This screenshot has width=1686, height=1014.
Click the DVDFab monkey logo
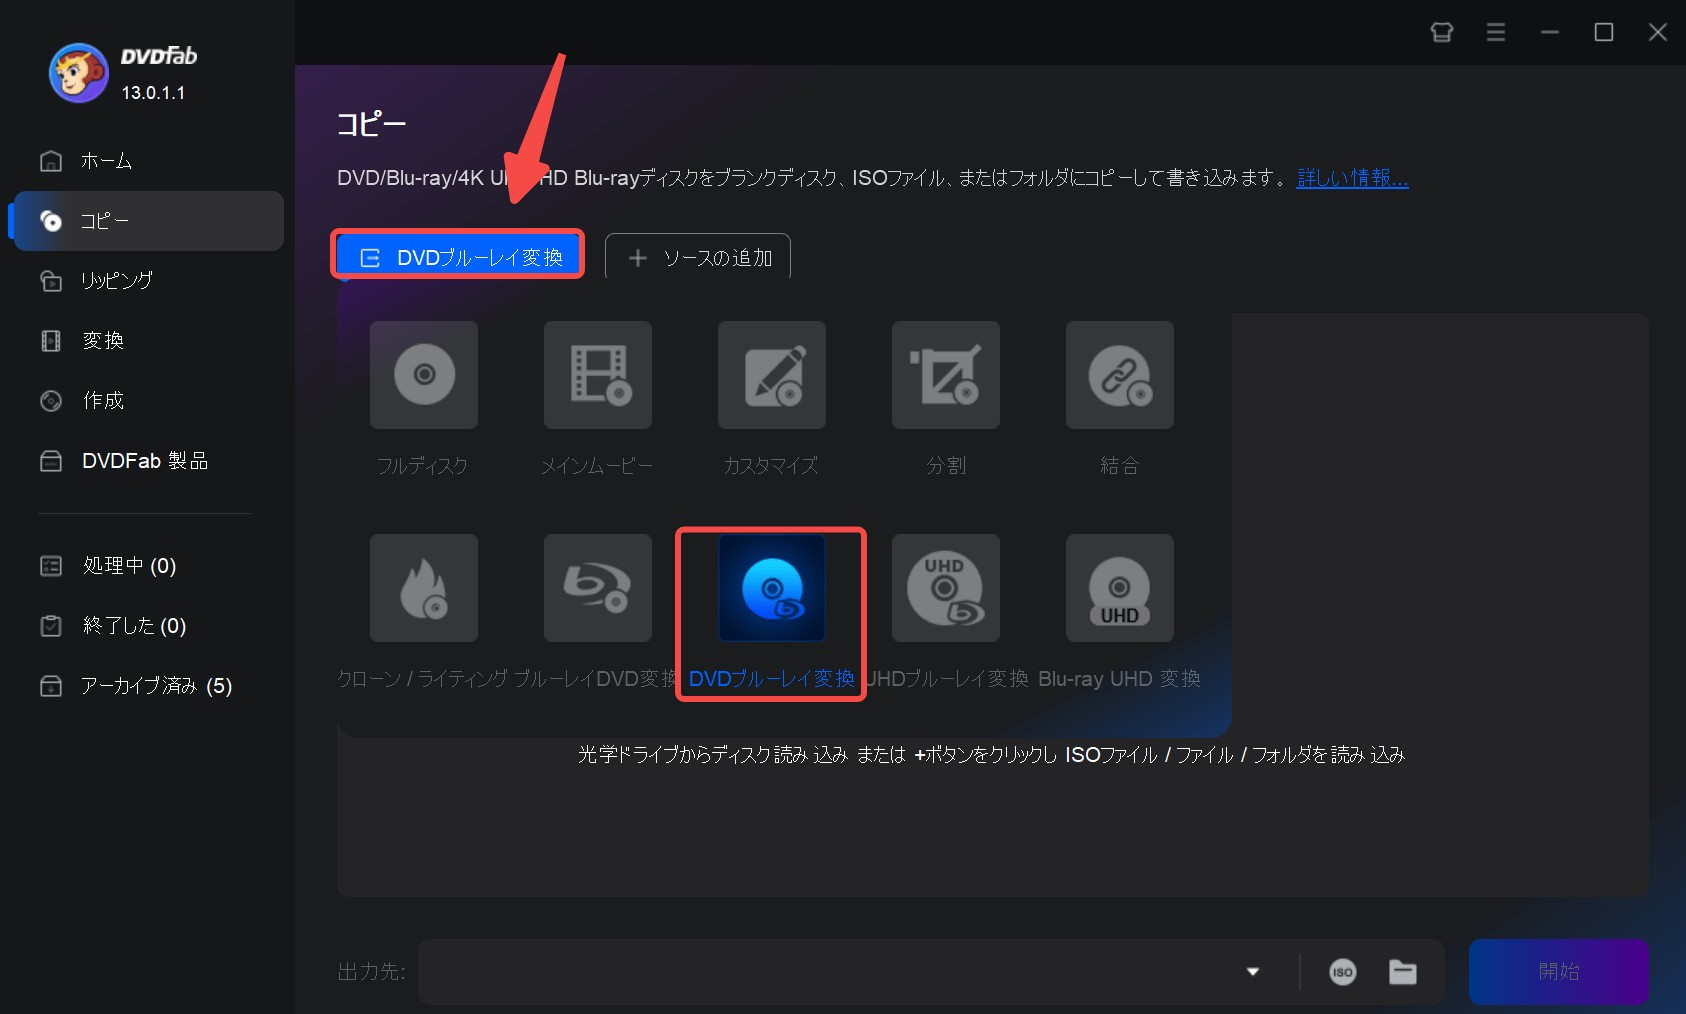pos(78,72)
